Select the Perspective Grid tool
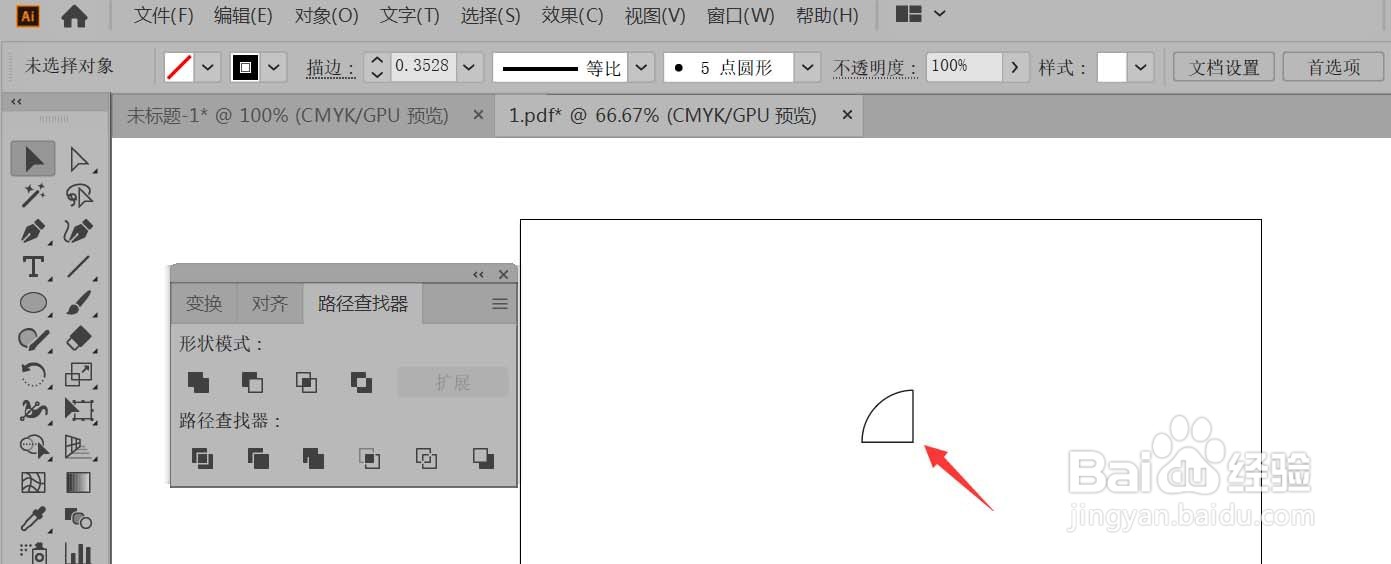Viewport: 1391px width, 564px height. [x=79, y=446]
